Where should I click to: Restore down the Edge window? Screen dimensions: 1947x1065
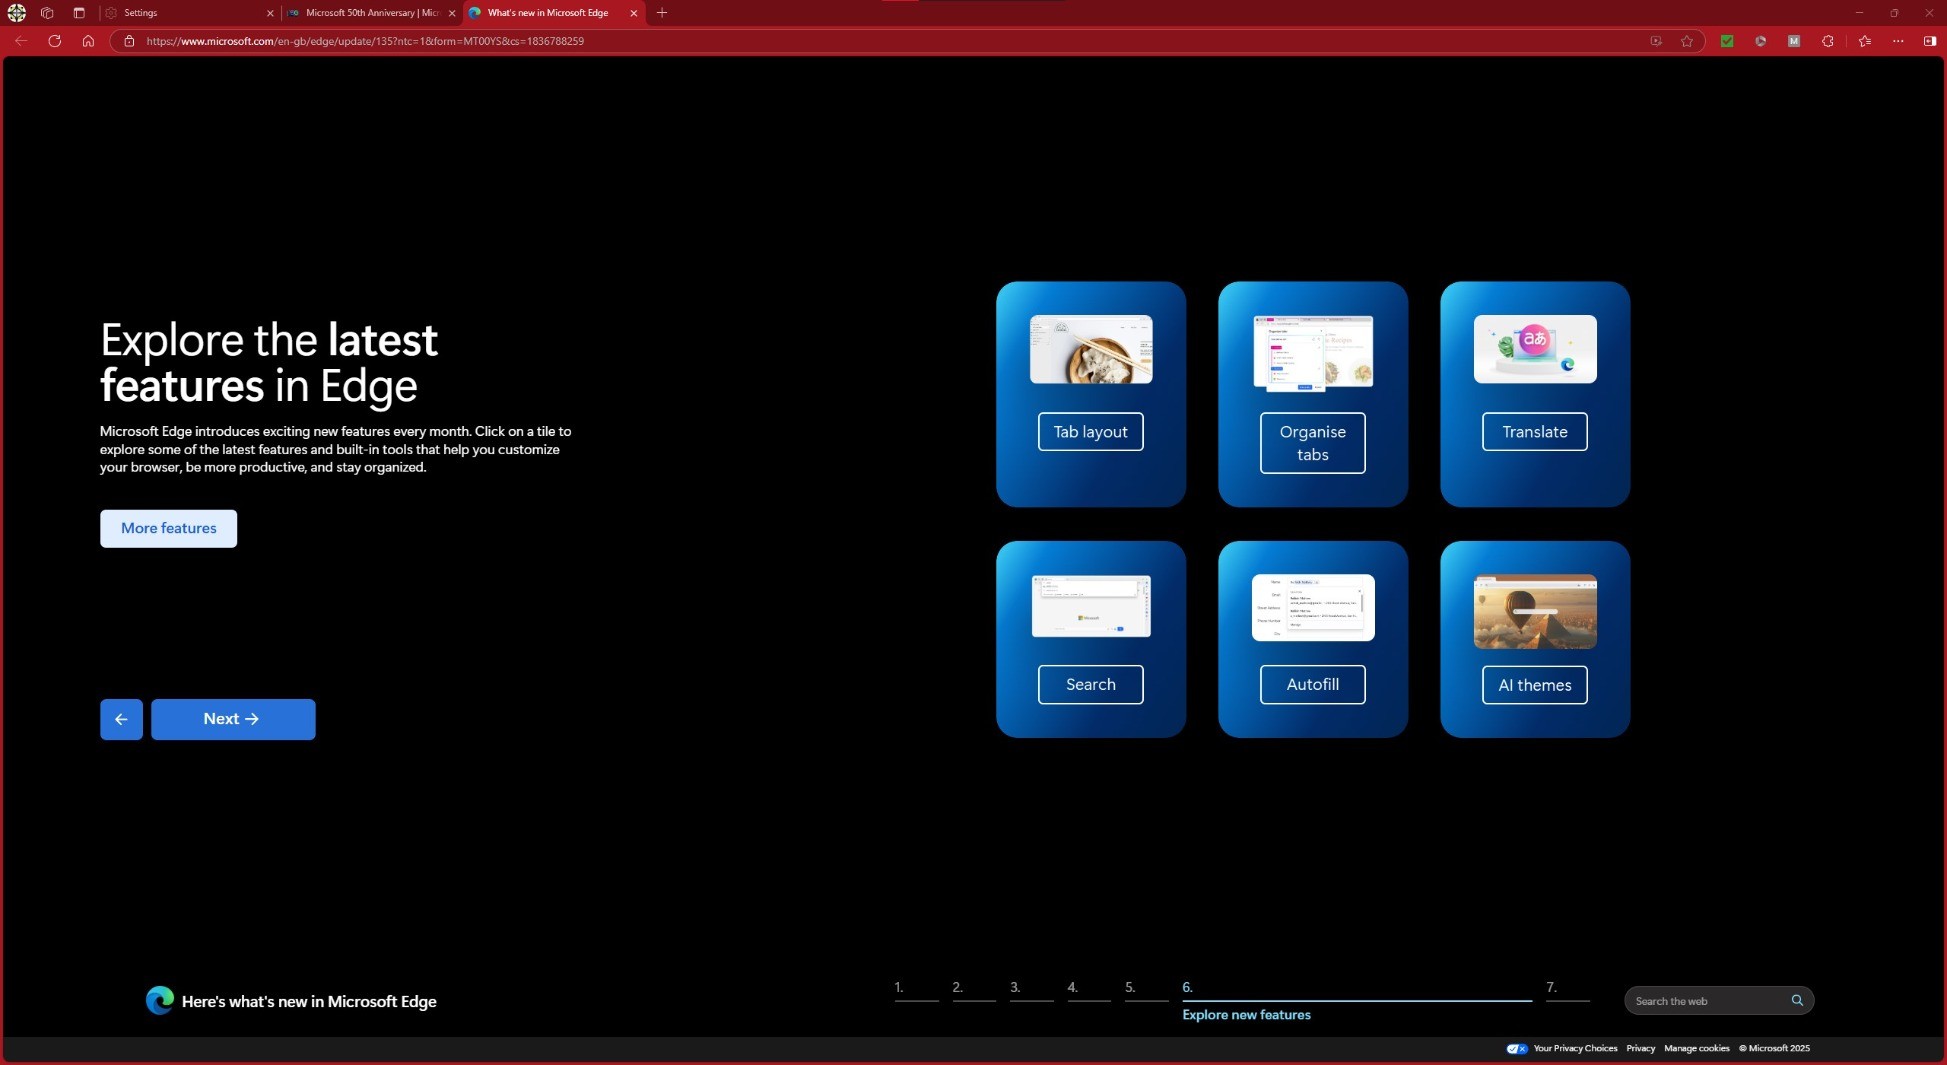click(x=1894, y=13)
